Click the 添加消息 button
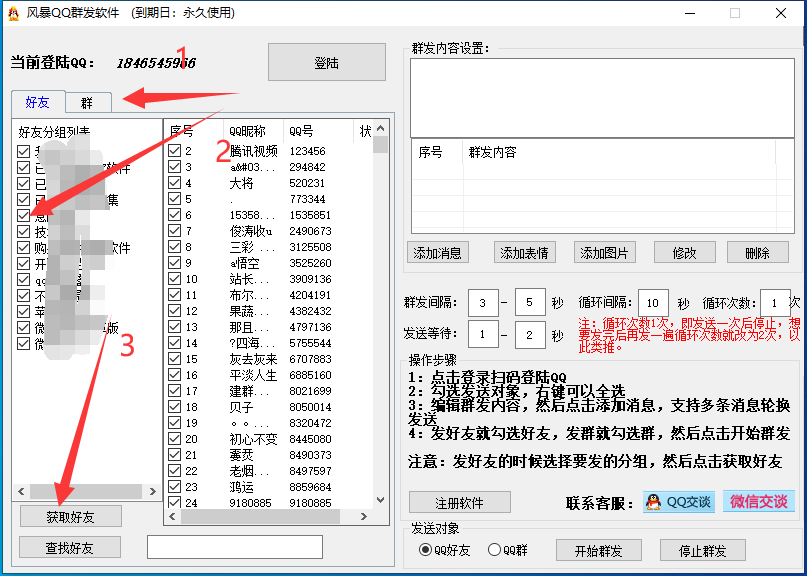The width and height of the screenshot is (807, 576). 437,252
